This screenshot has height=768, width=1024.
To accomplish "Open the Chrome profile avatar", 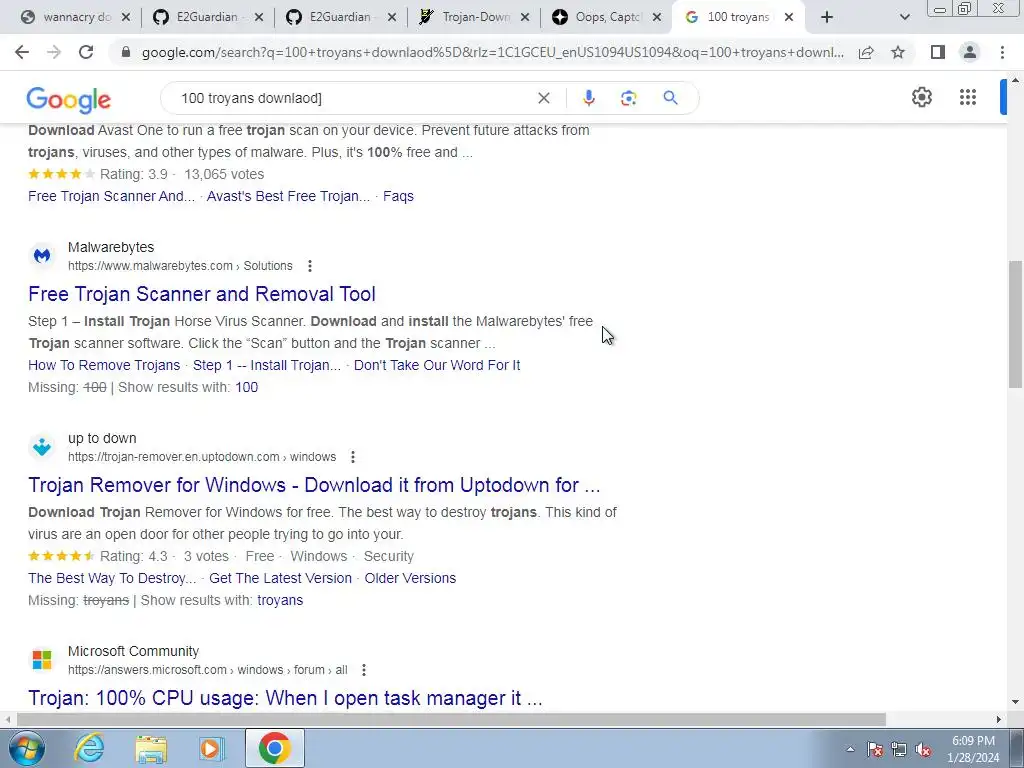I will [970, 52].
